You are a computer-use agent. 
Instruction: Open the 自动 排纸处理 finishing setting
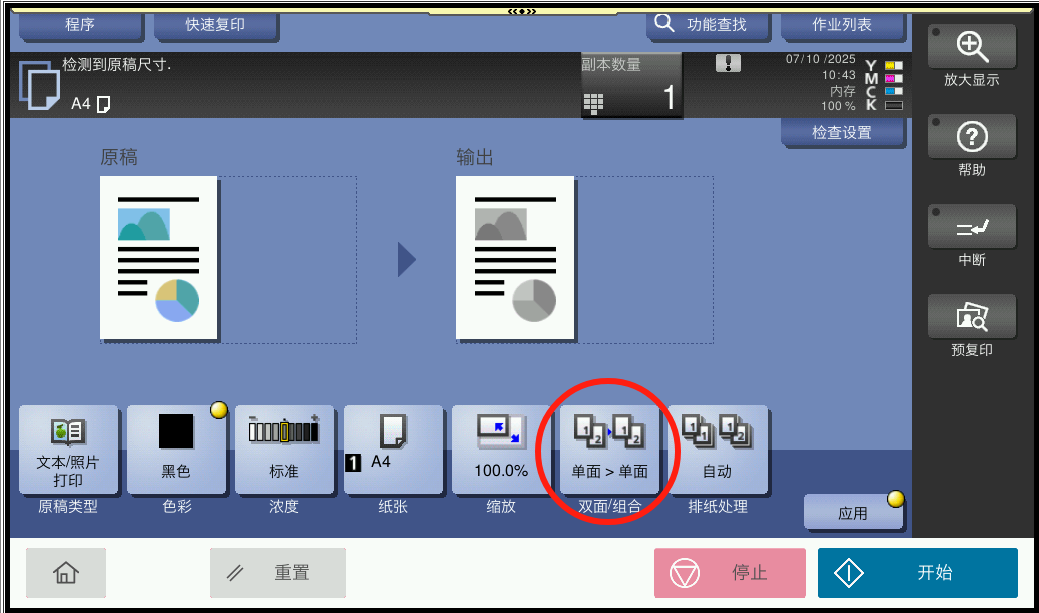pyautogui.click(x=718, y=450)
